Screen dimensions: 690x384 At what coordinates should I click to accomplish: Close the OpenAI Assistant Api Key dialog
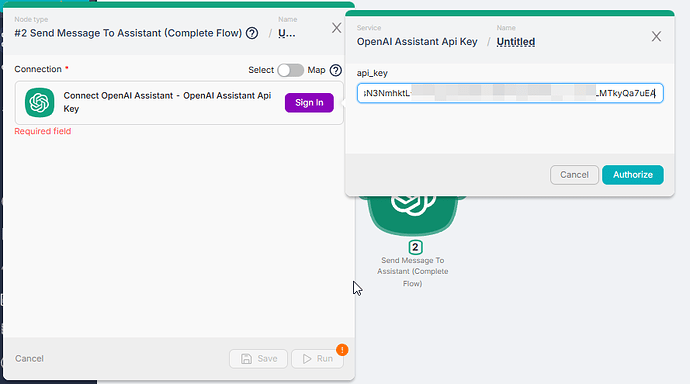tap(656, 37)
